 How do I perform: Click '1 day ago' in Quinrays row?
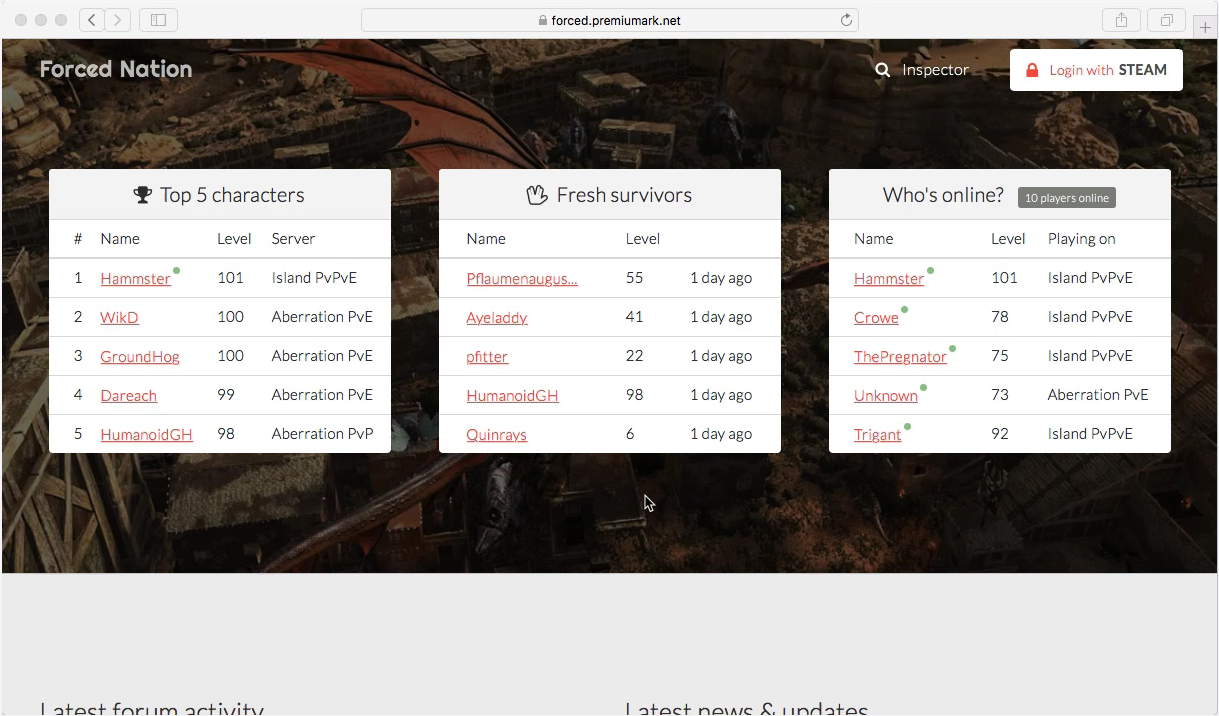click(x=721, y=434)
